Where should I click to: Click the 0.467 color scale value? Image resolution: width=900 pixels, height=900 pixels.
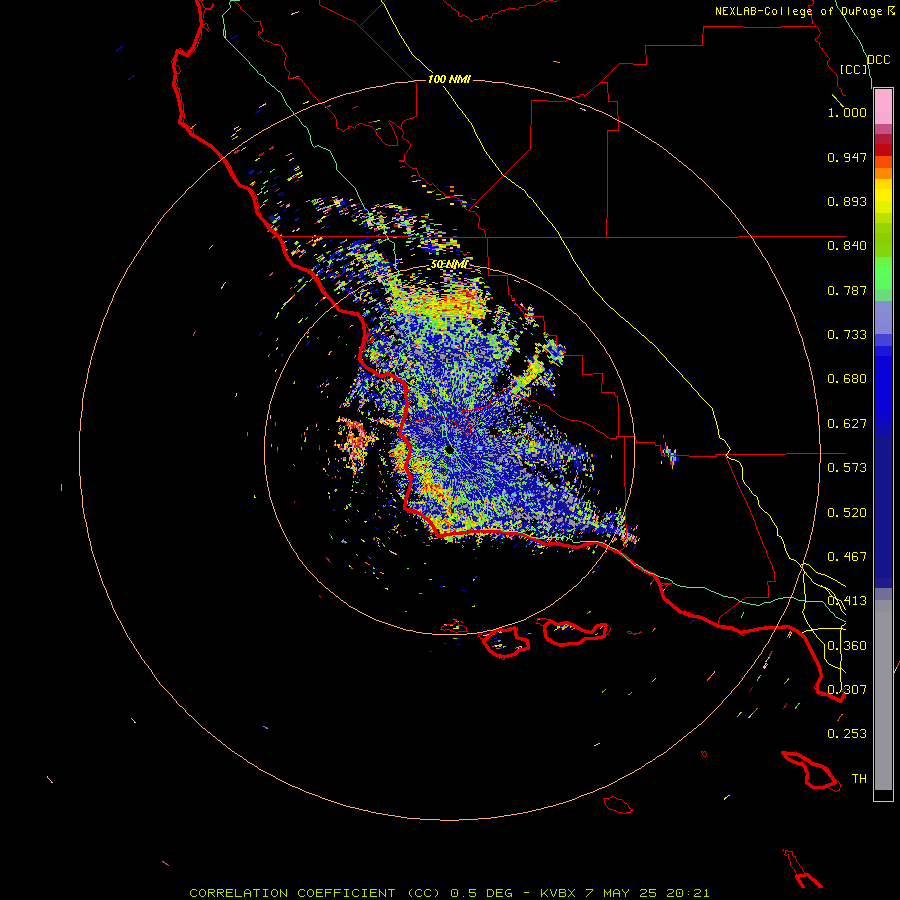click(x=847, y=557)
